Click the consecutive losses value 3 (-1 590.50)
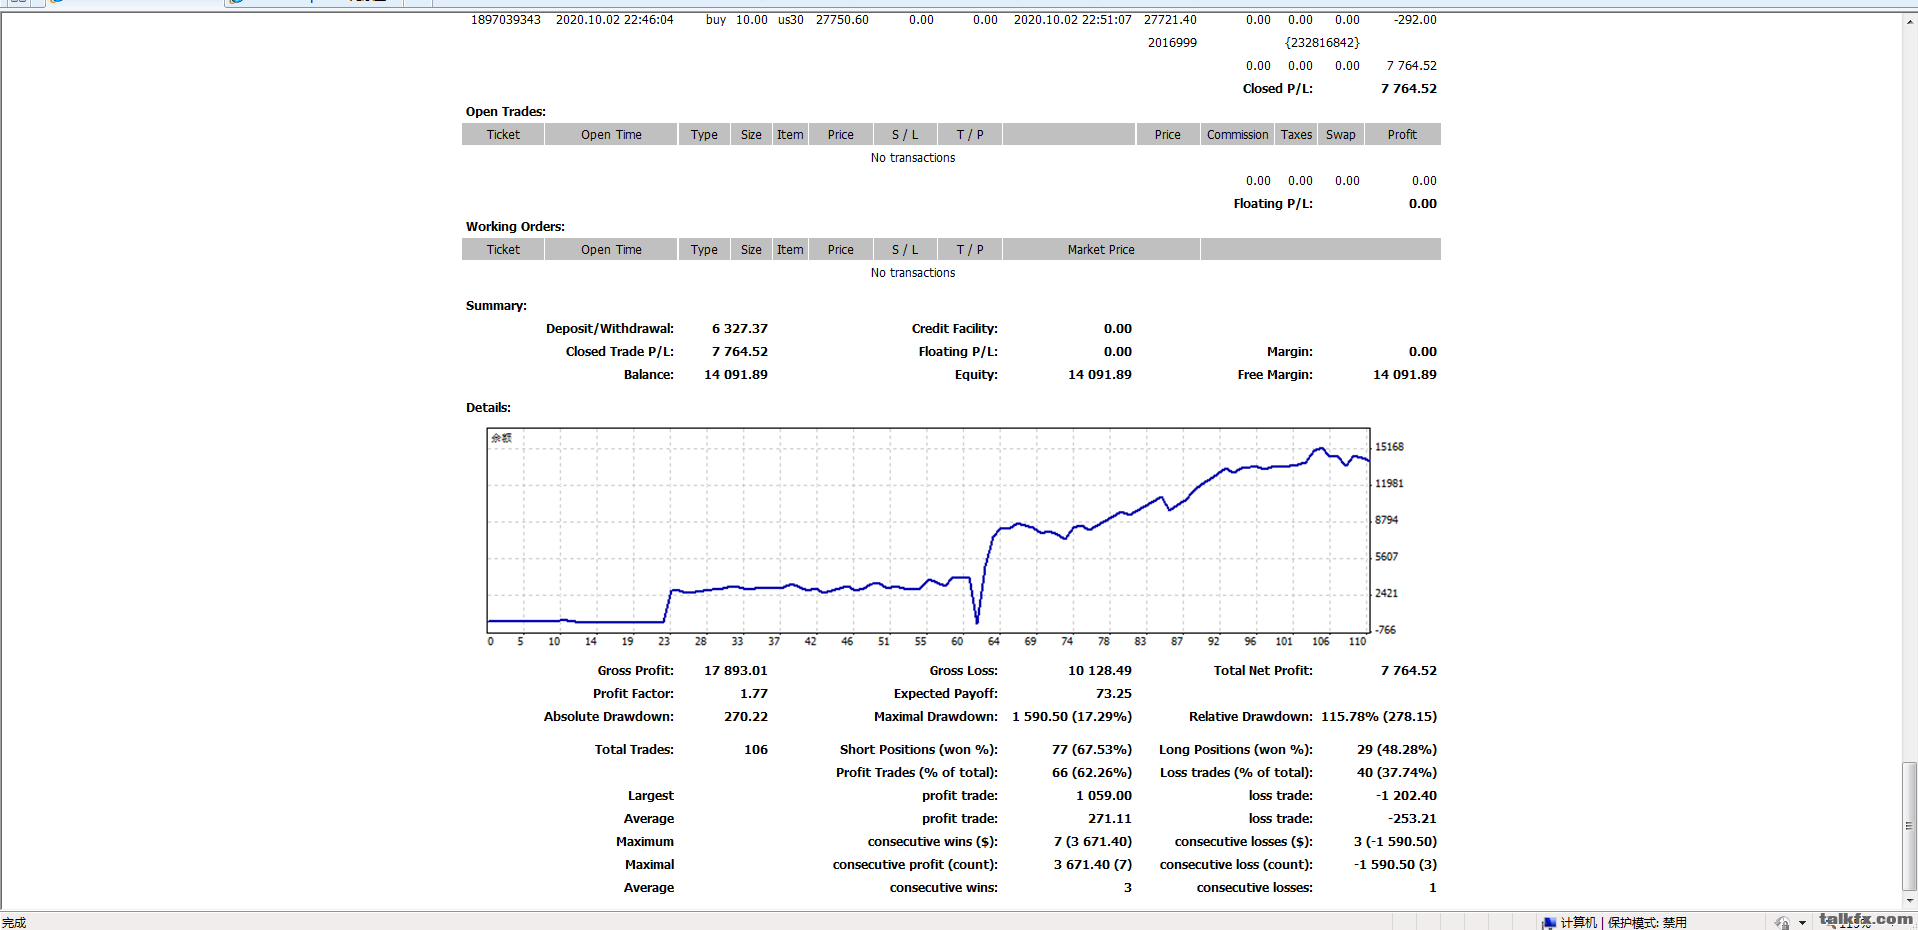Screen dimensions: 1918x930 (1395, 842)
